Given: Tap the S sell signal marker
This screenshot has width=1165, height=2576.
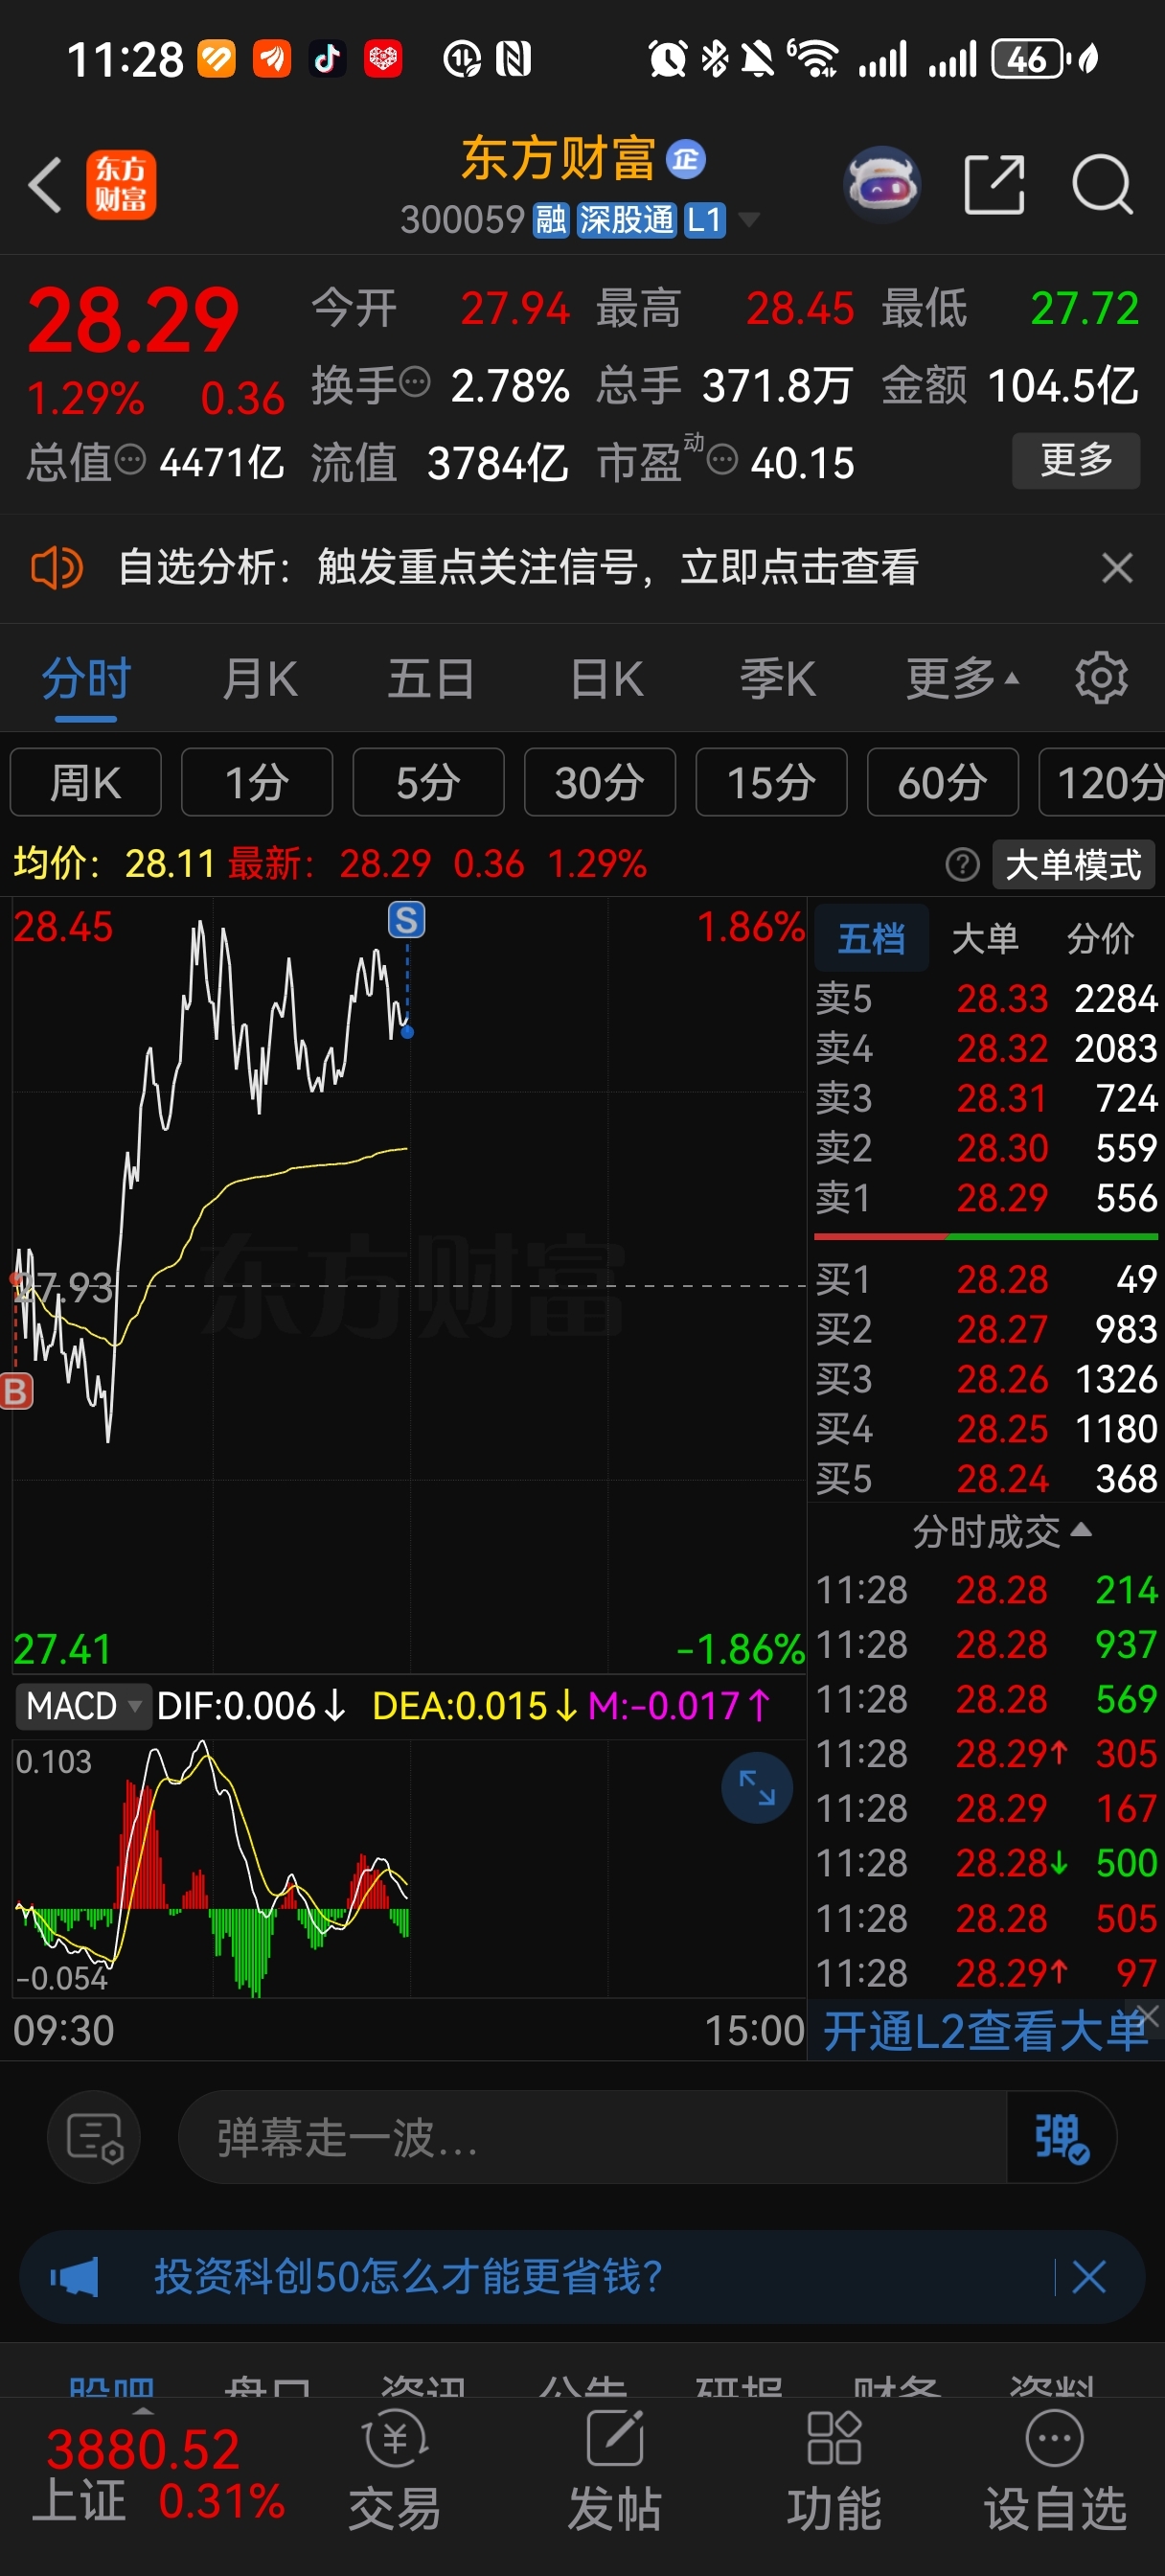Looking at the screenshot, I should click(406, 919).
